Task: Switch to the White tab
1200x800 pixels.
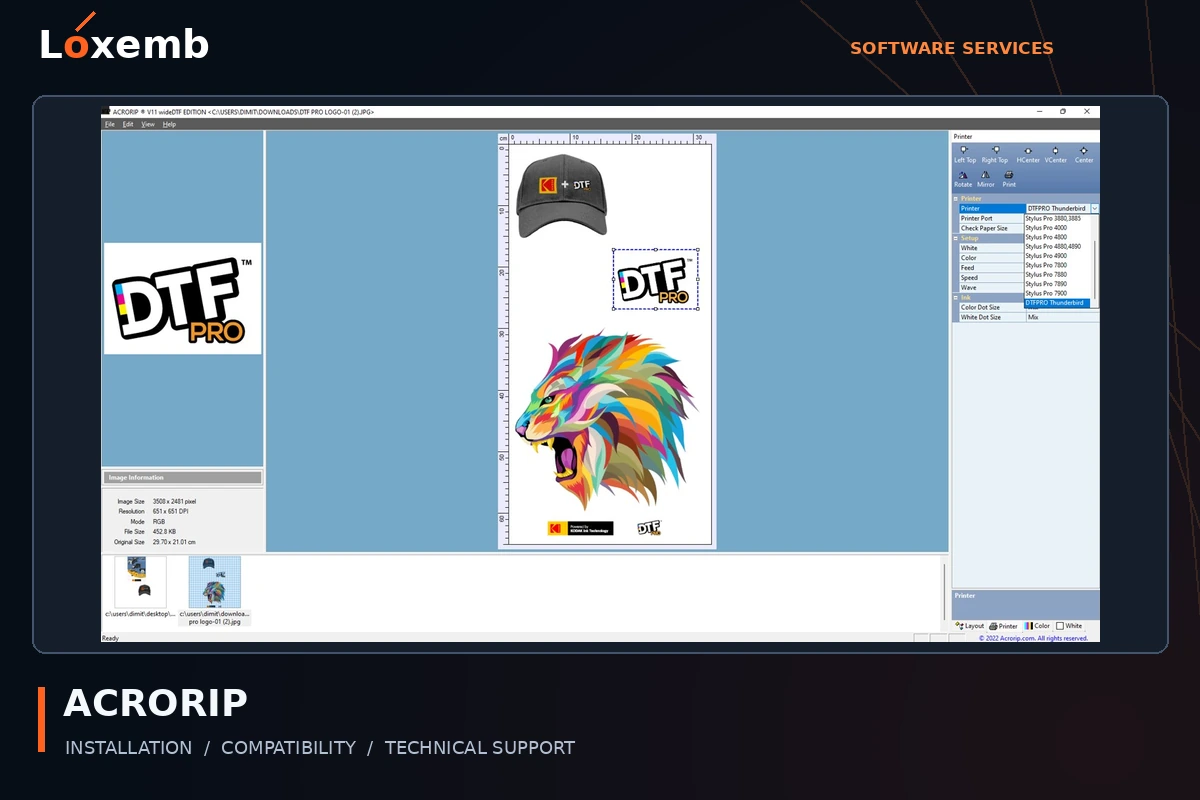Action: (x=1069, y=626)
